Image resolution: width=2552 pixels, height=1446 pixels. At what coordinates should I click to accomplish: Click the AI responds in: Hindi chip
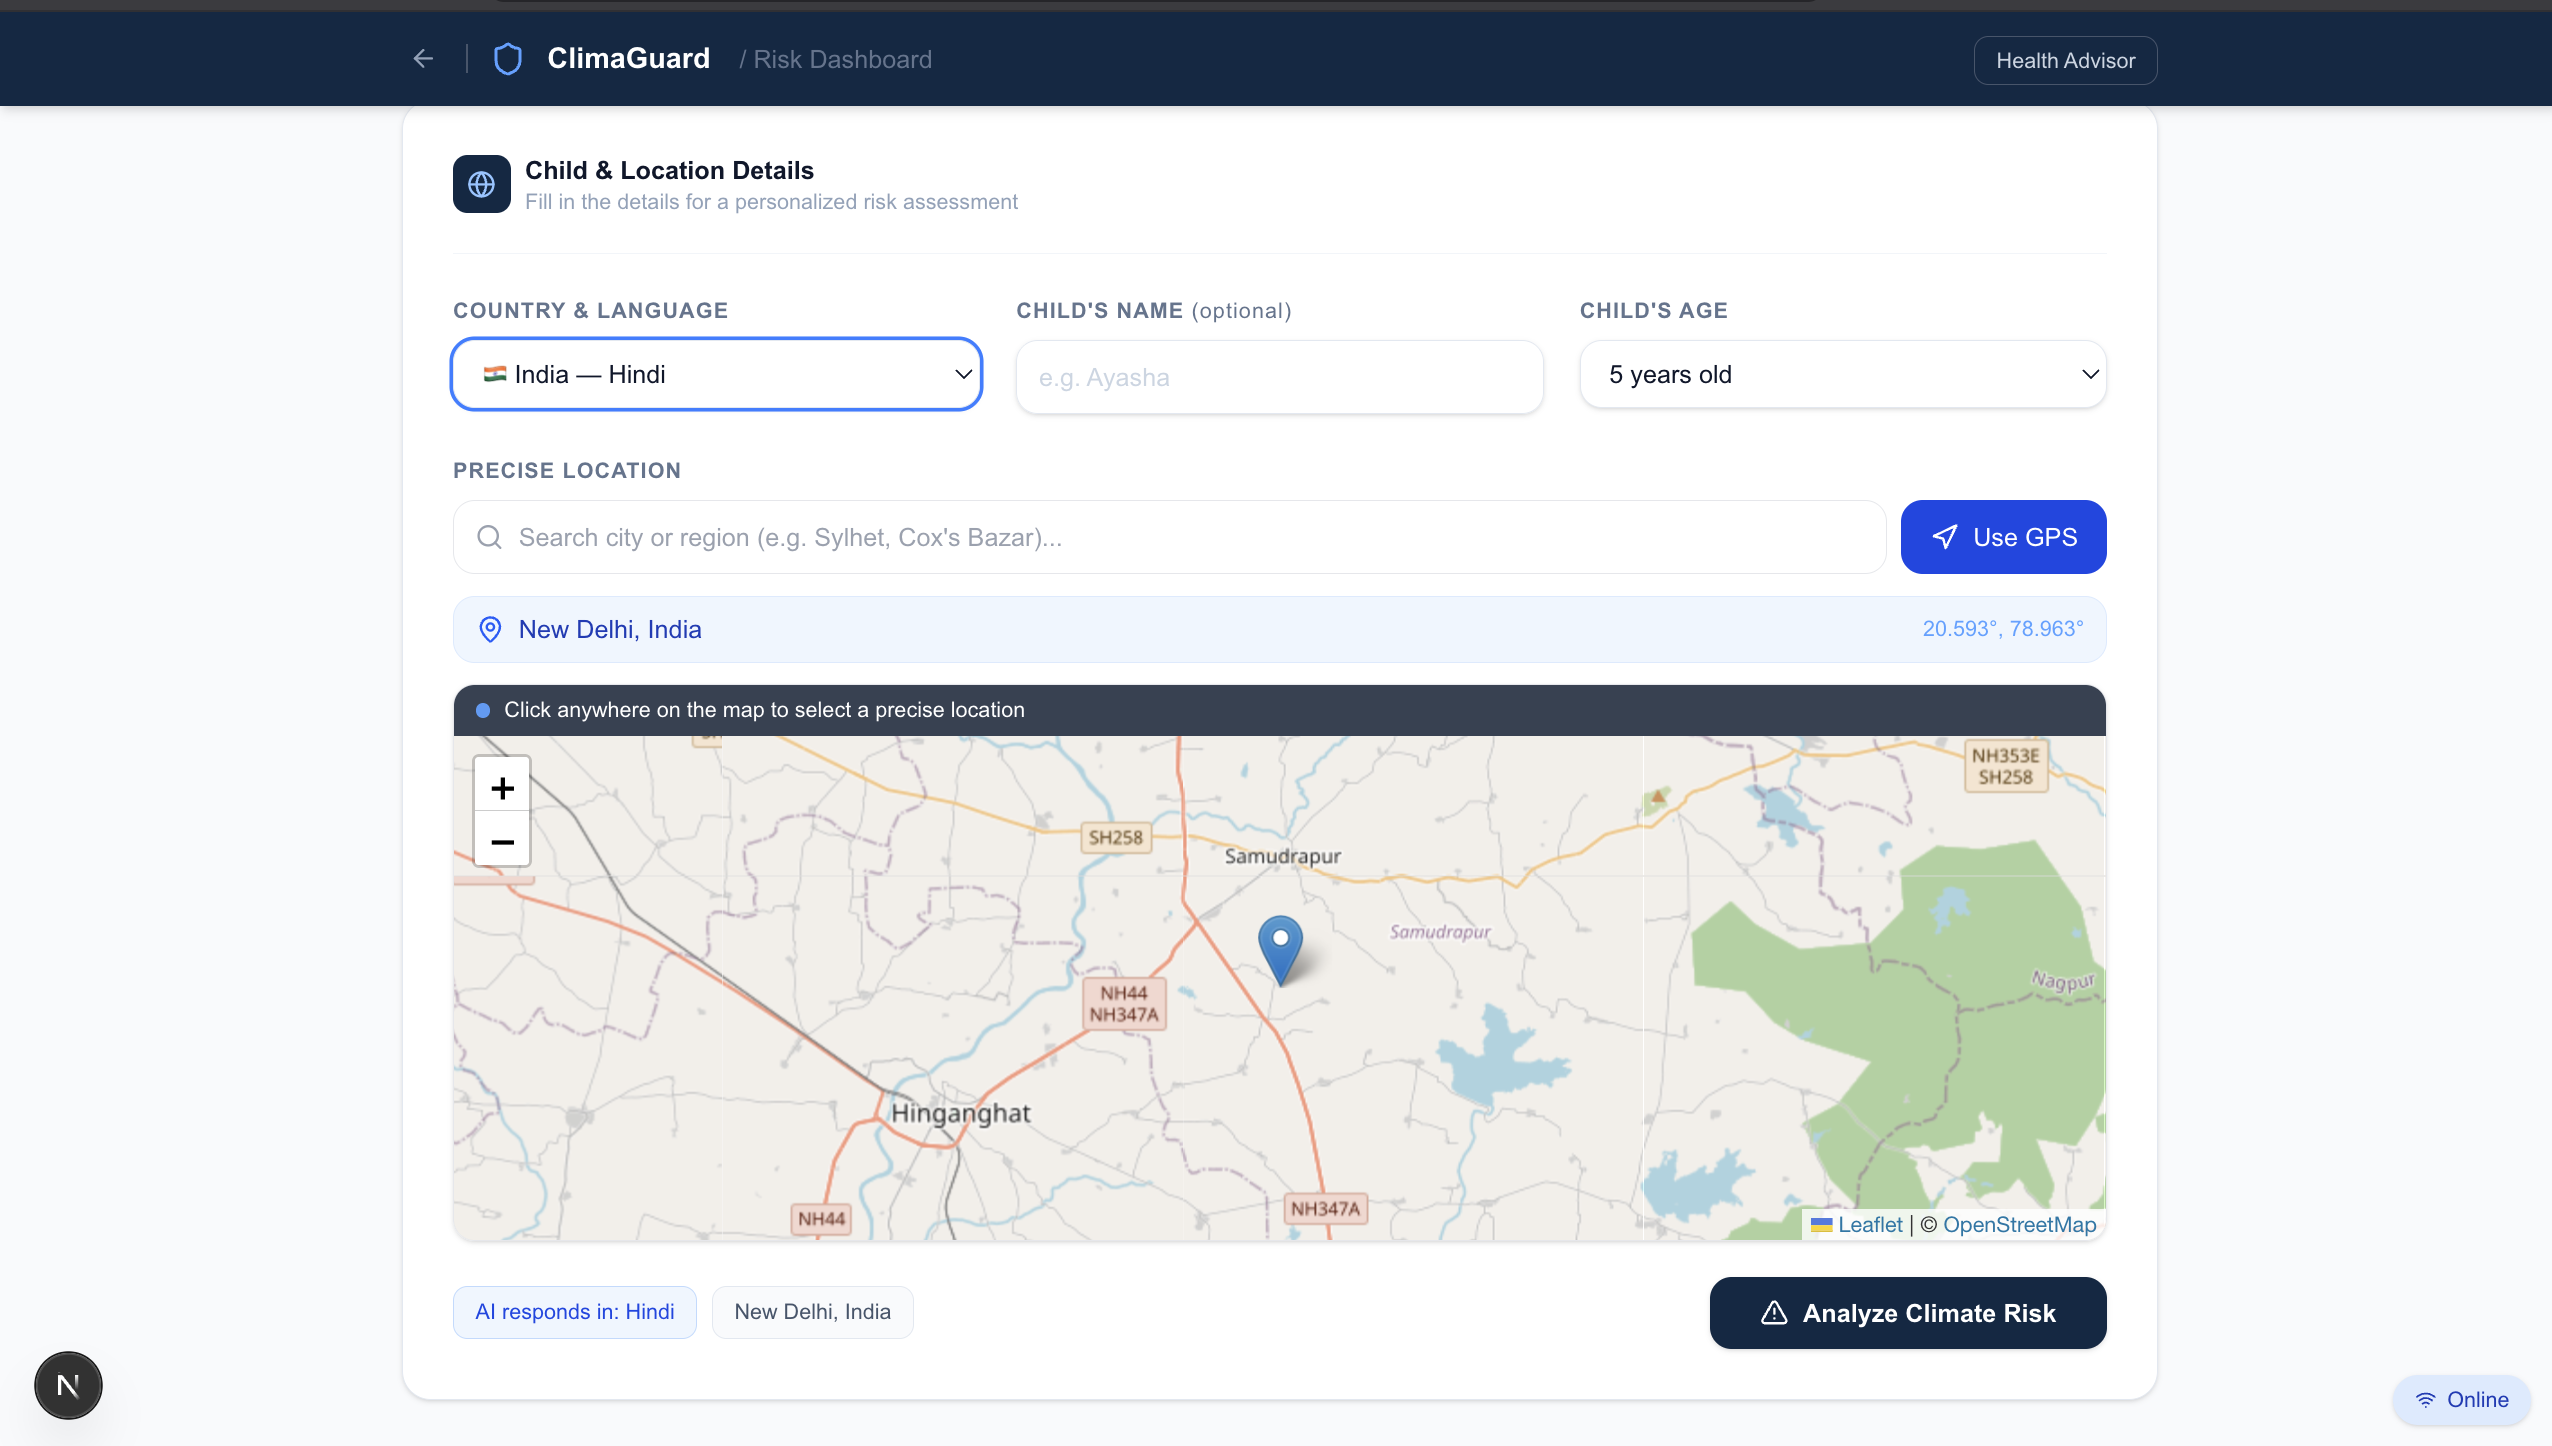point(574,1312)
